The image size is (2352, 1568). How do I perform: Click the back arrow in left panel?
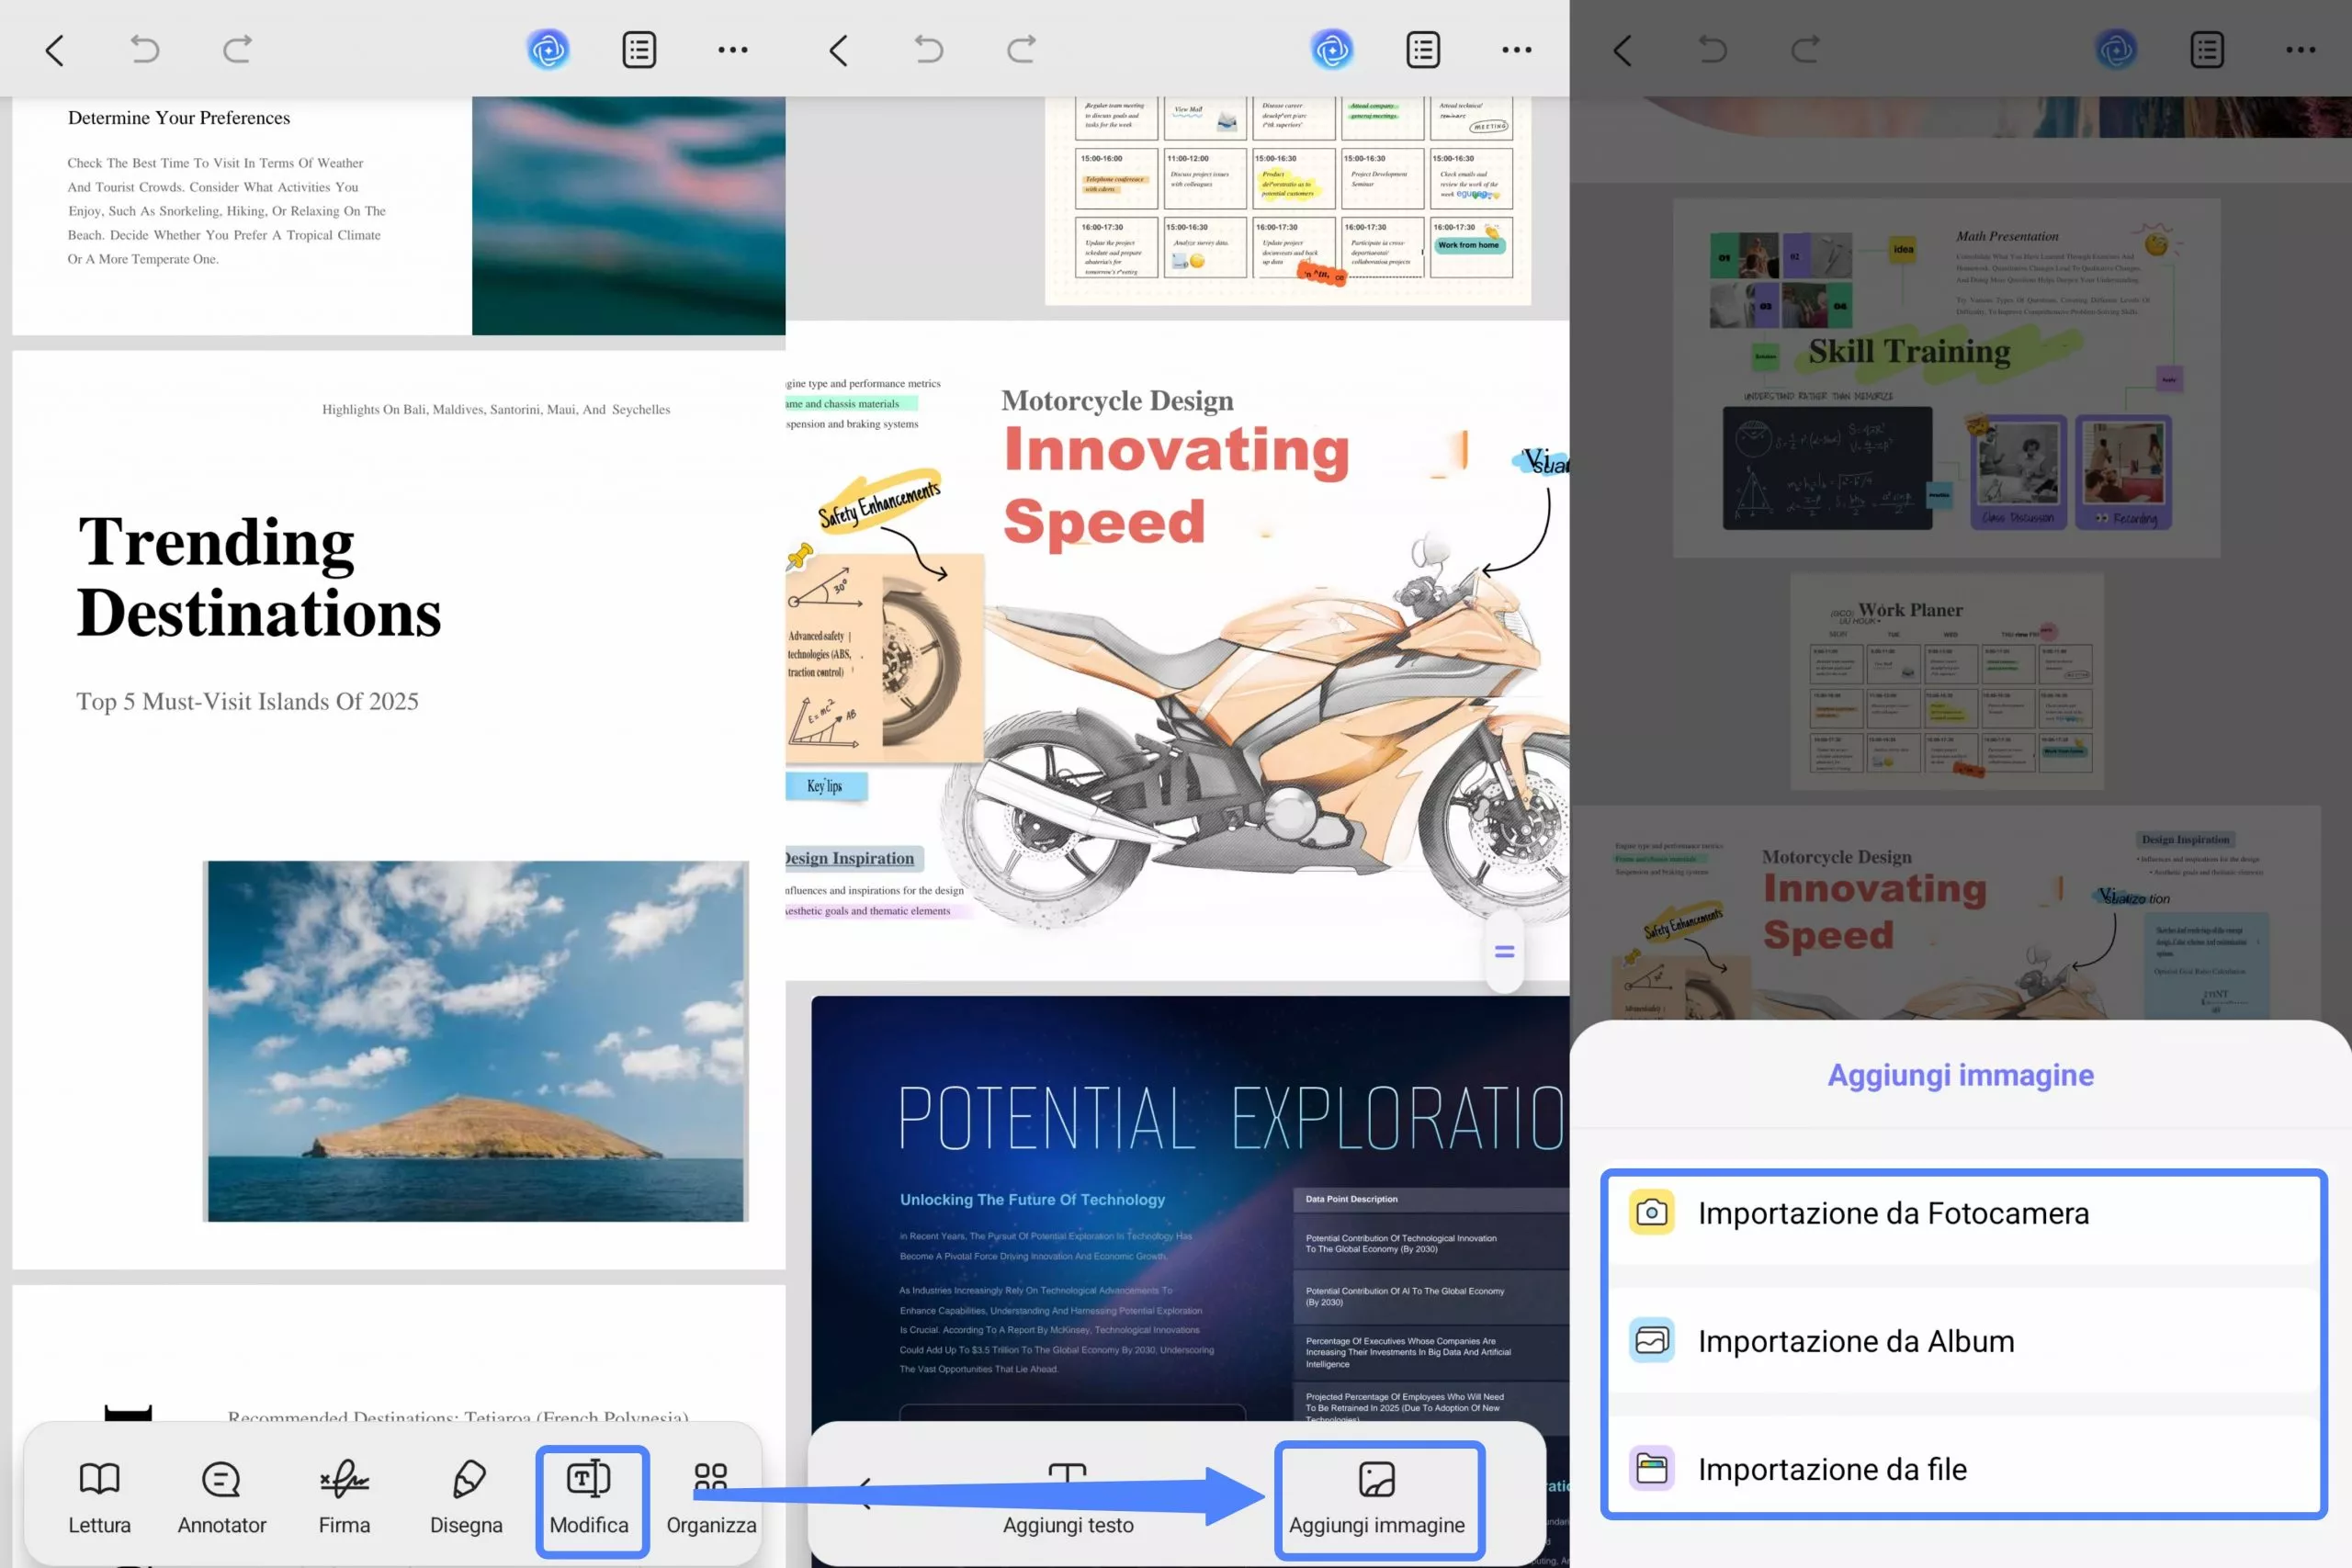click(x=55, y=50)
